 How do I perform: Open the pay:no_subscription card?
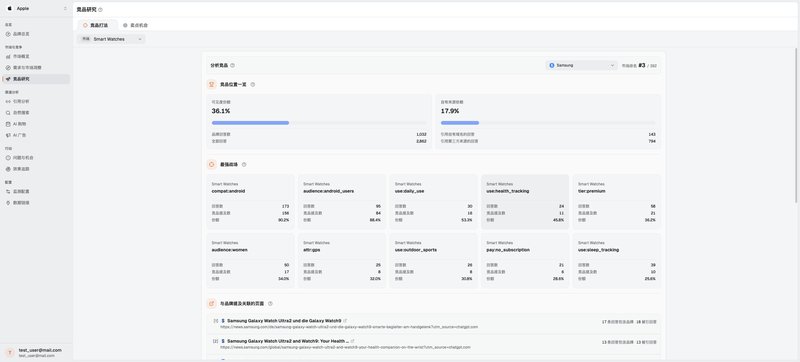[x=525, y=261]
